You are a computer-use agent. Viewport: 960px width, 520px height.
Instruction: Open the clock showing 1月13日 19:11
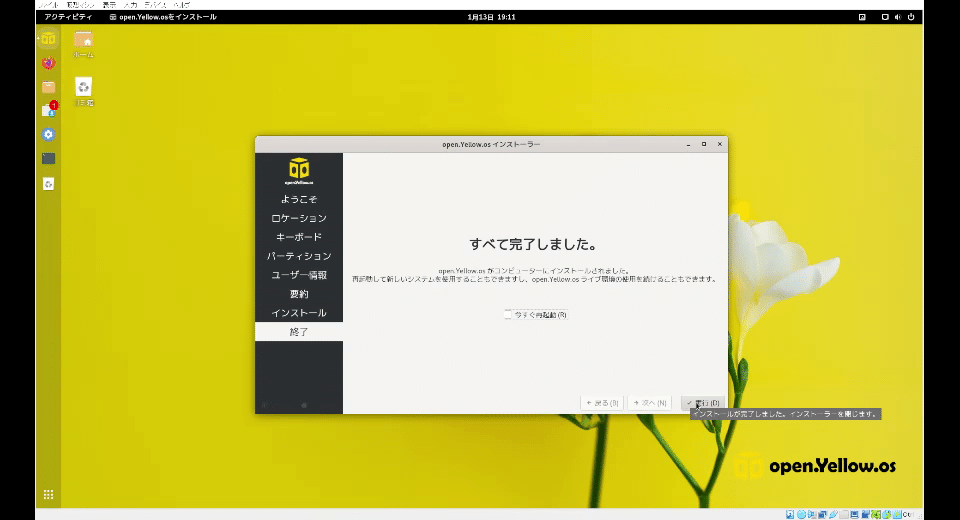tap(491, 17)
